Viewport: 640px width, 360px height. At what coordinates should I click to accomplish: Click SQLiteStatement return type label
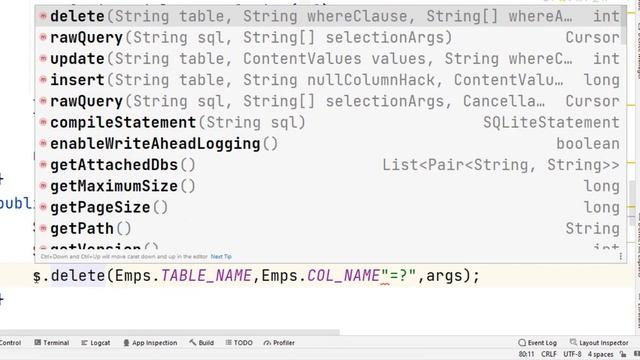coord(551,122)
